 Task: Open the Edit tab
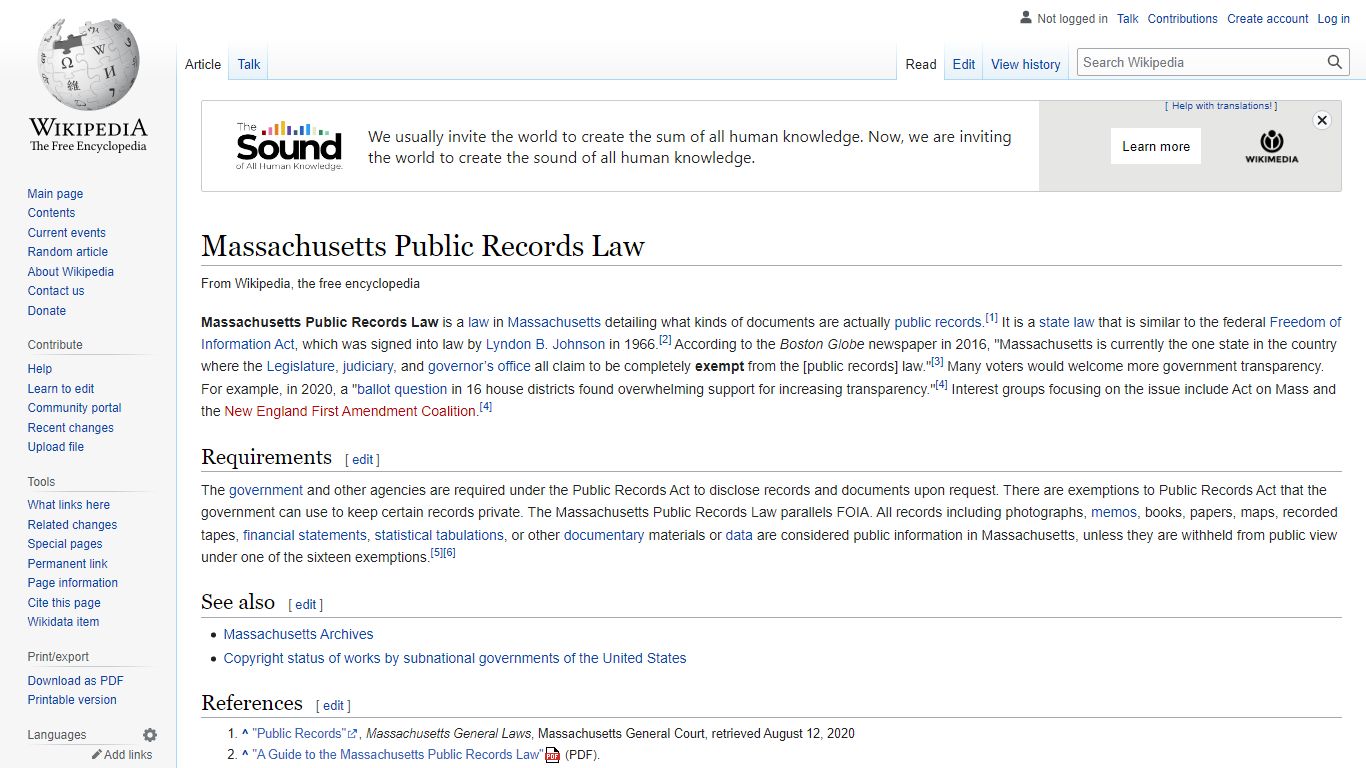(964, 64)
